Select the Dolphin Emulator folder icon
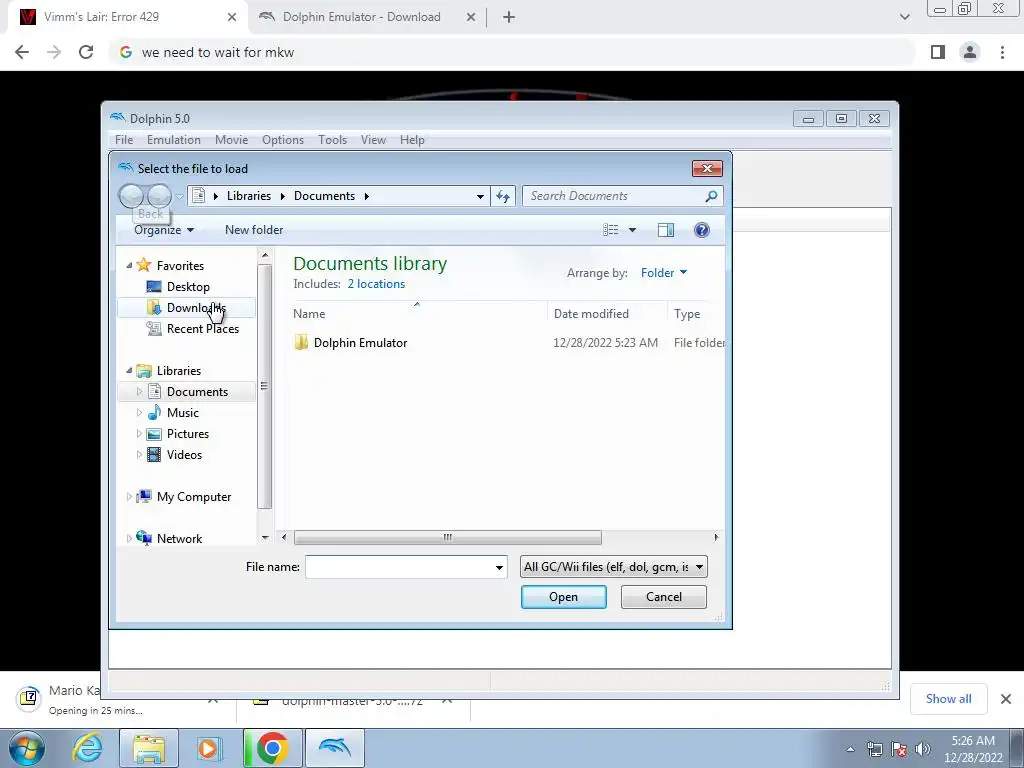The image size is (1024, 768). (x=301, y=342)
